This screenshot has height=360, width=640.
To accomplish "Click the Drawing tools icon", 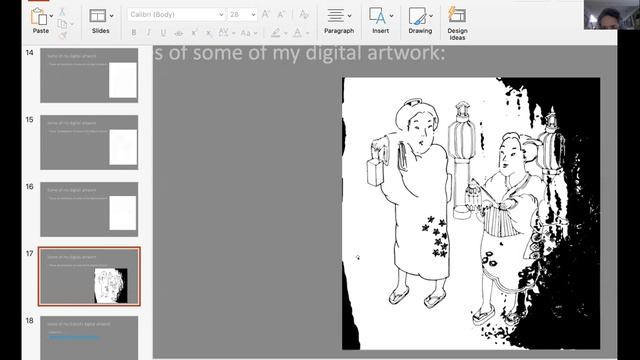I will [x=417, y=16].
